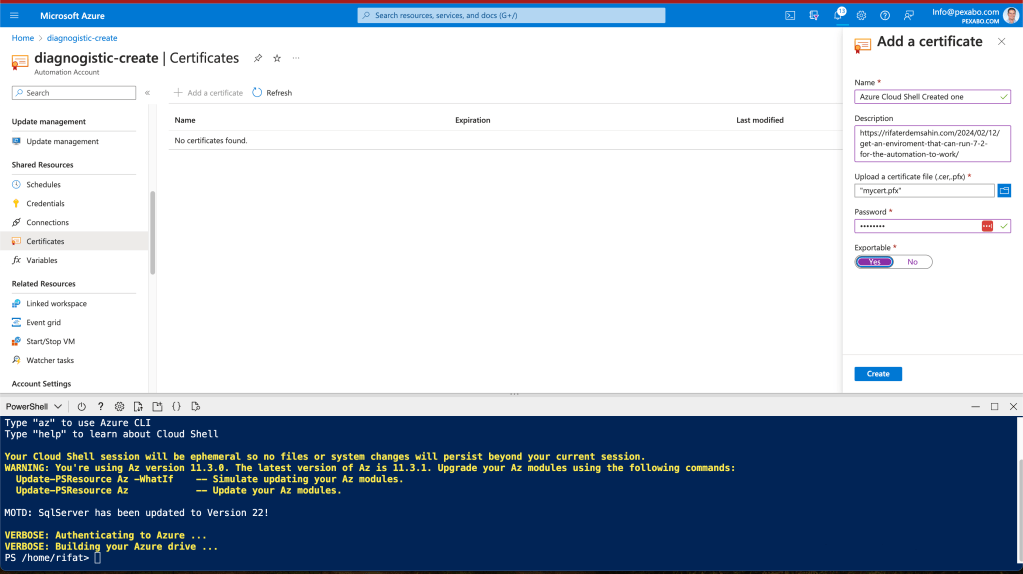Click the PS /home/rifat prompt line
This screenshot has height=574, width=1023.
point(52,558)
